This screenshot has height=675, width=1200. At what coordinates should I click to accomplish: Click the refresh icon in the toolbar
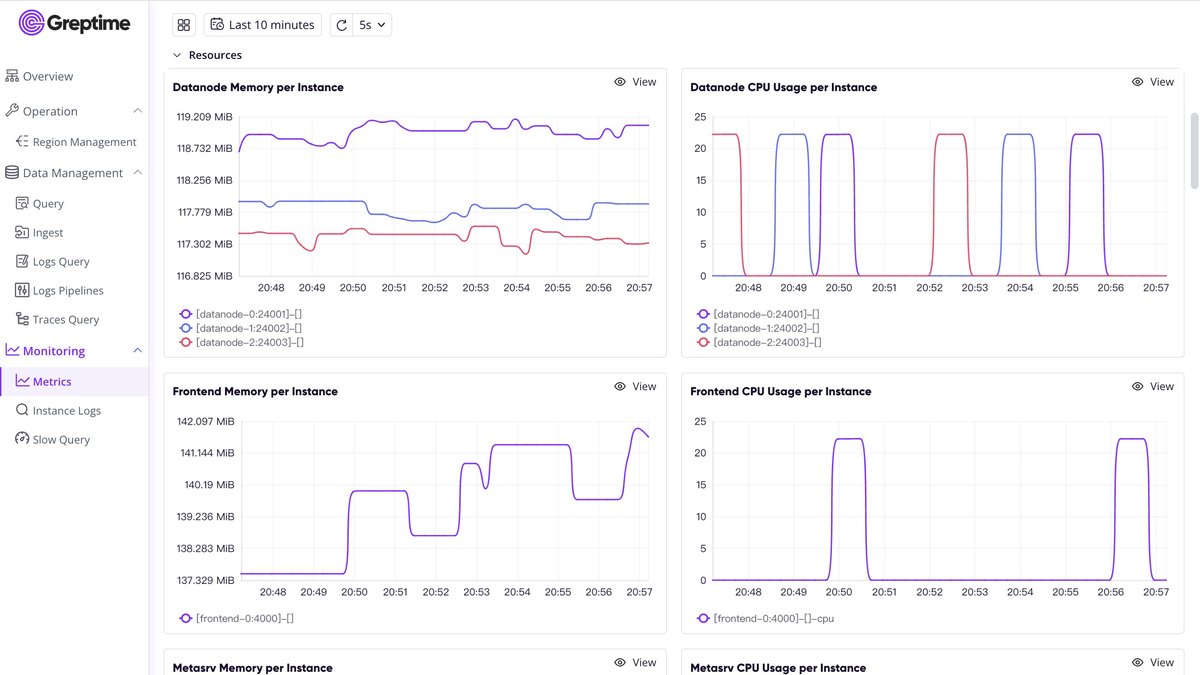pos(342,25)
